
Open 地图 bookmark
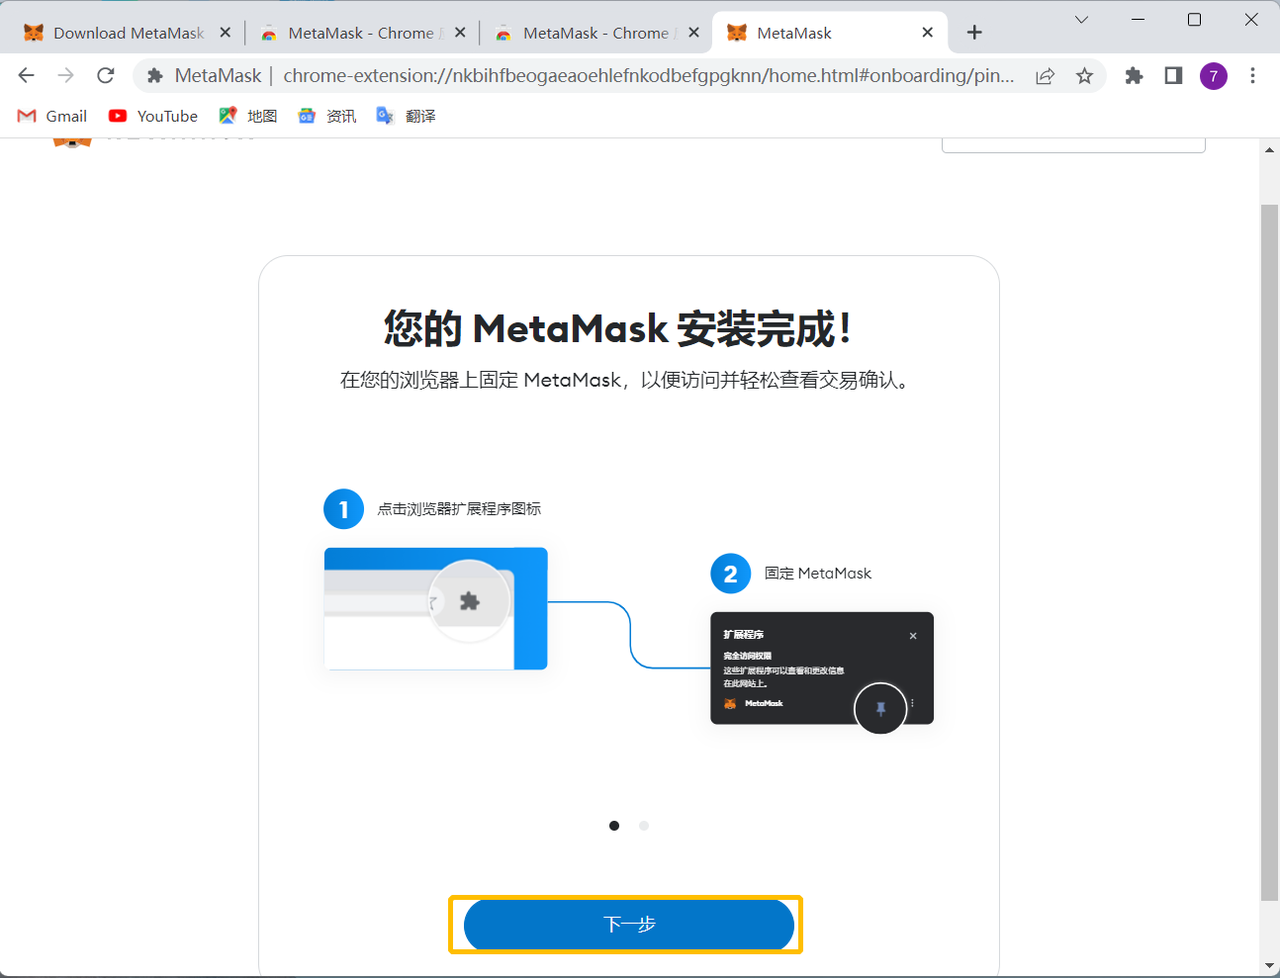coord(248,116)
